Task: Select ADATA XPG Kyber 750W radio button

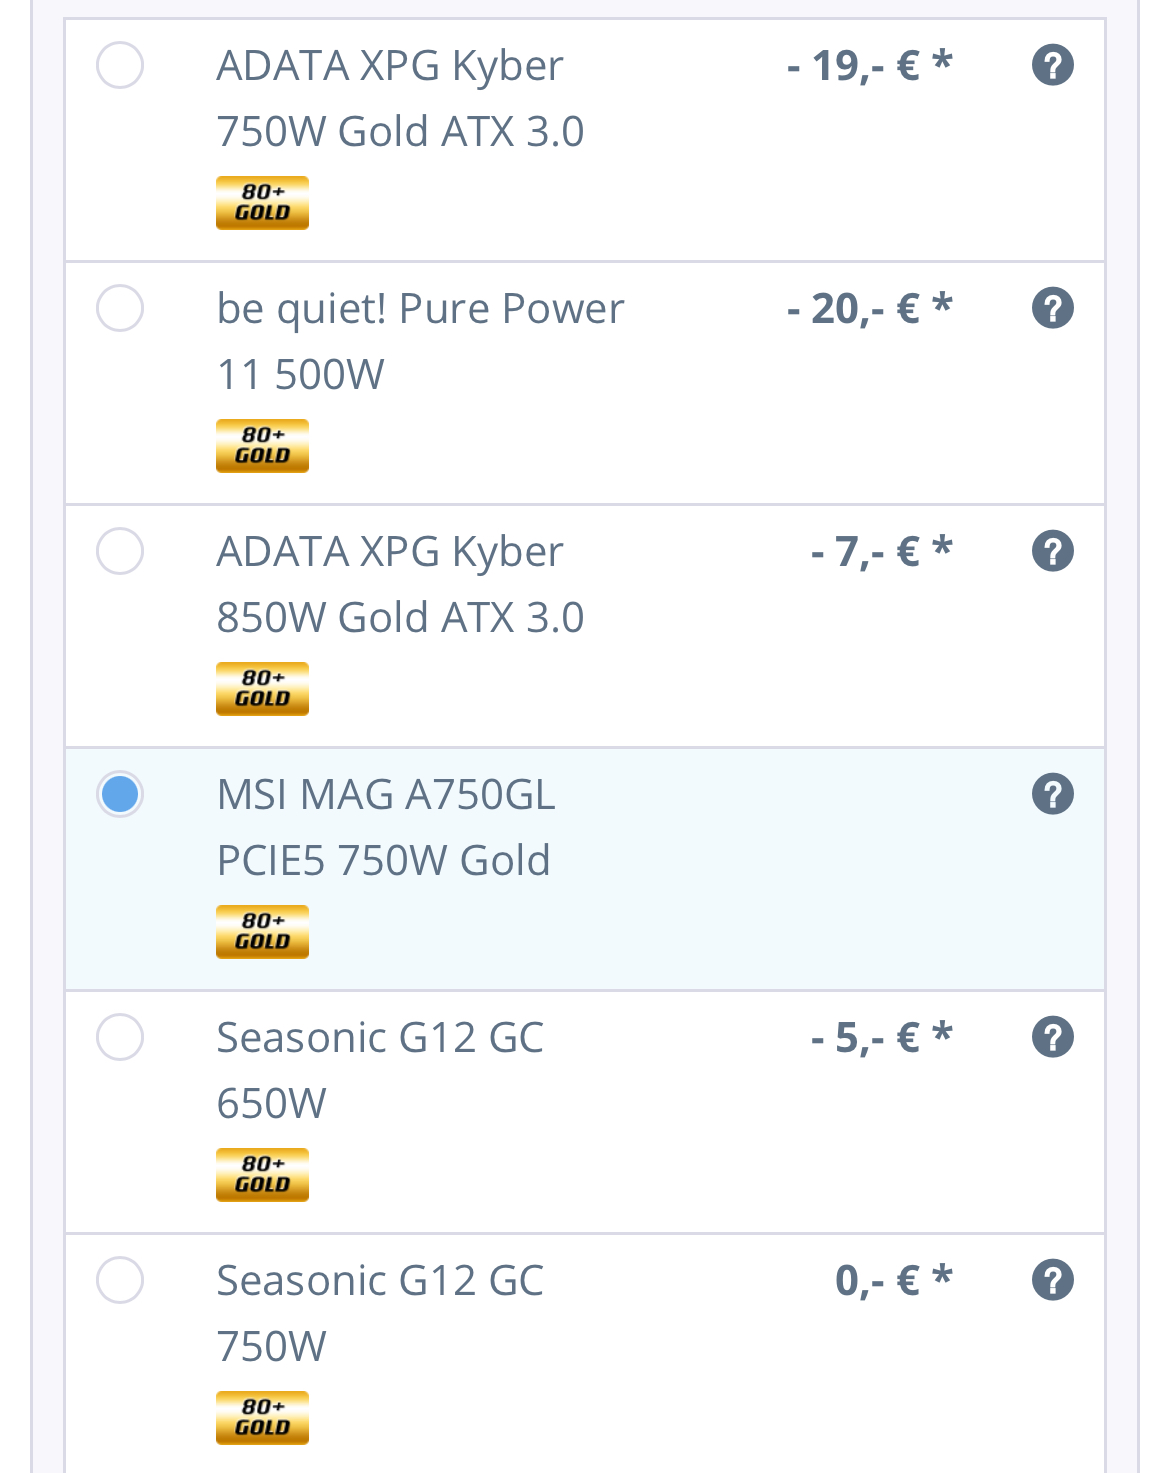Action: click(x=120, y=66)
